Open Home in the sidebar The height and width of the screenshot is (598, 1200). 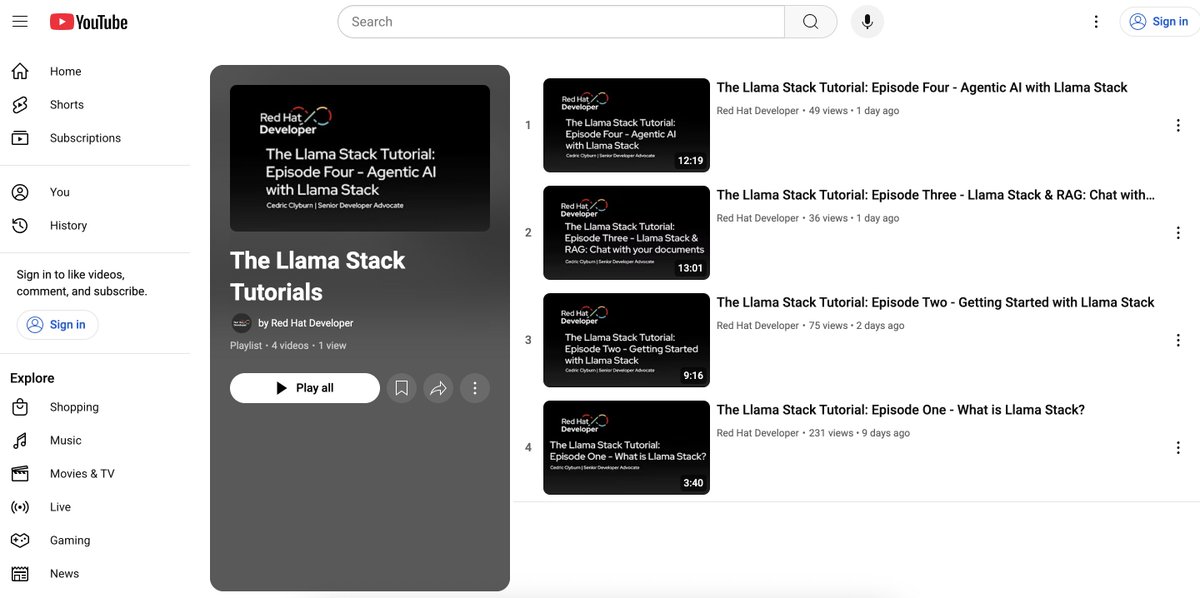pyautogui.click(x=95, y=71)
